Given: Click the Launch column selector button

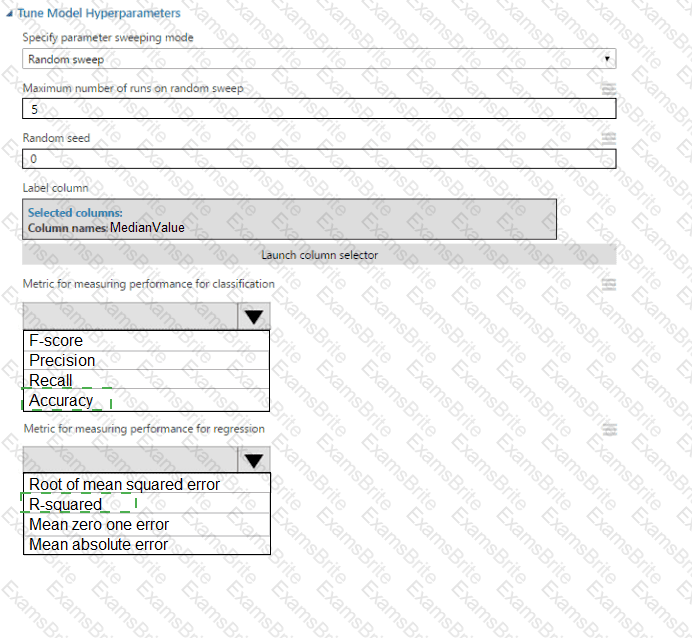Looking at the screenshot, I should (319, 255).
